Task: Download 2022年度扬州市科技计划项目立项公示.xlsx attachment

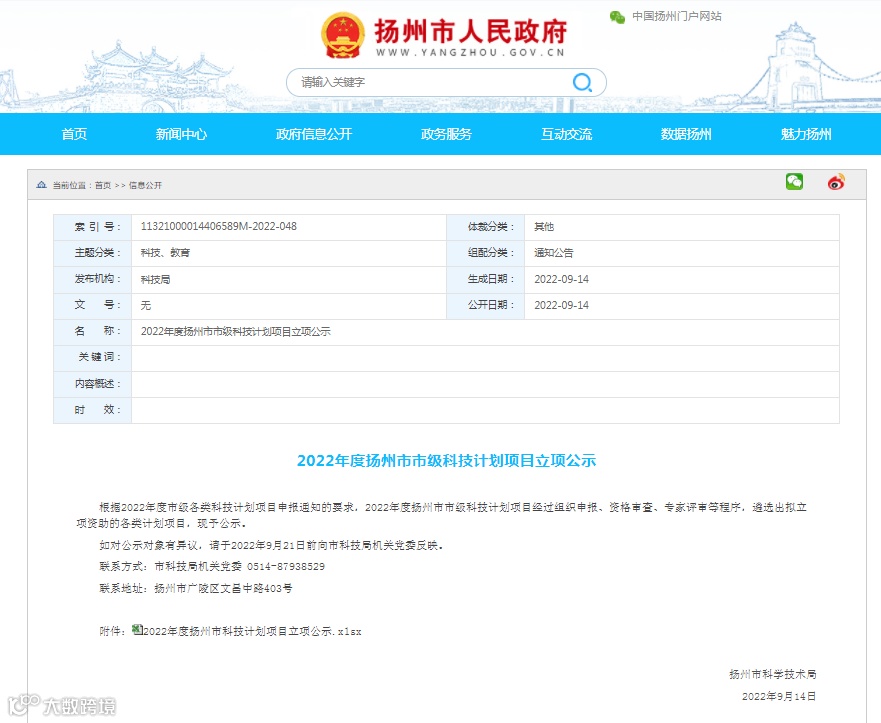Action: [x=252, y=631]
